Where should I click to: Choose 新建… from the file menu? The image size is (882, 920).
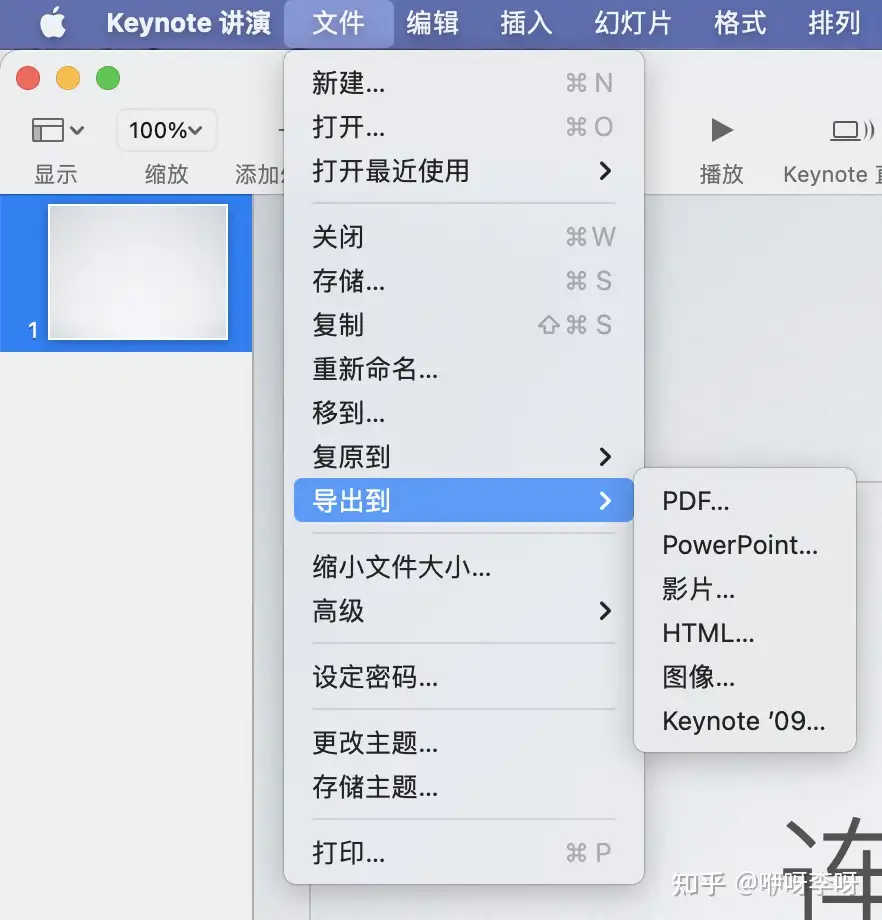(464, 83)
